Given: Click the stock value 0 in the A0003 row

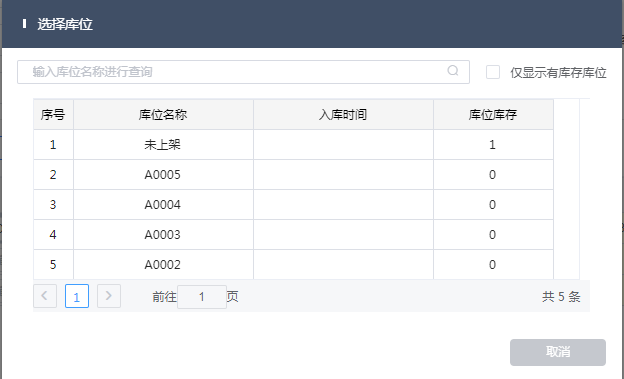Looking at the screenshot, I should click(x=493, y=234).
